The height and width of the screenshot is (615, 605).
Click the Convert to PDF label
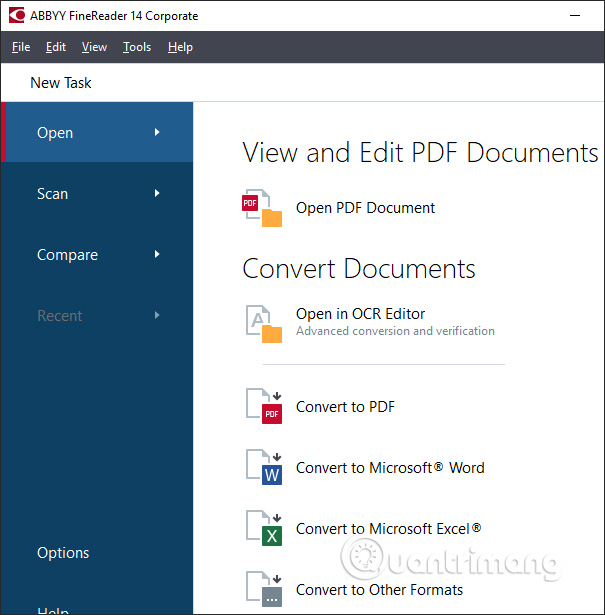(x=345, y=407)
